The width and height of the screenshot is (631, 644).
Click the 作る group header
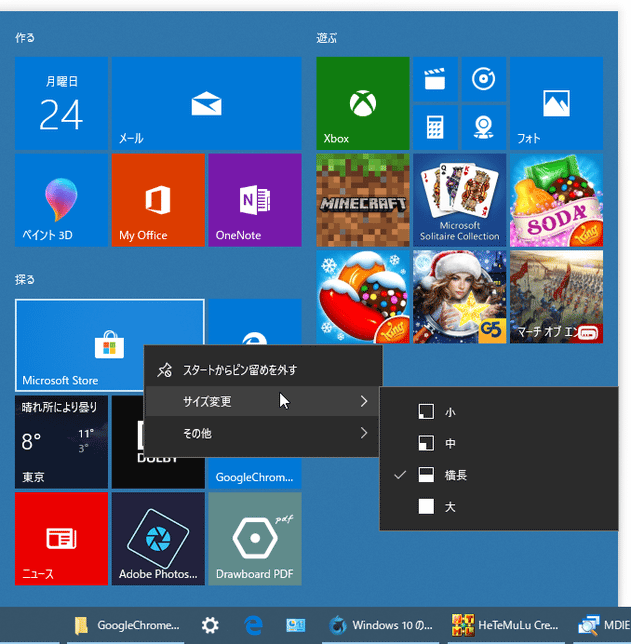(x=25, y=38)
